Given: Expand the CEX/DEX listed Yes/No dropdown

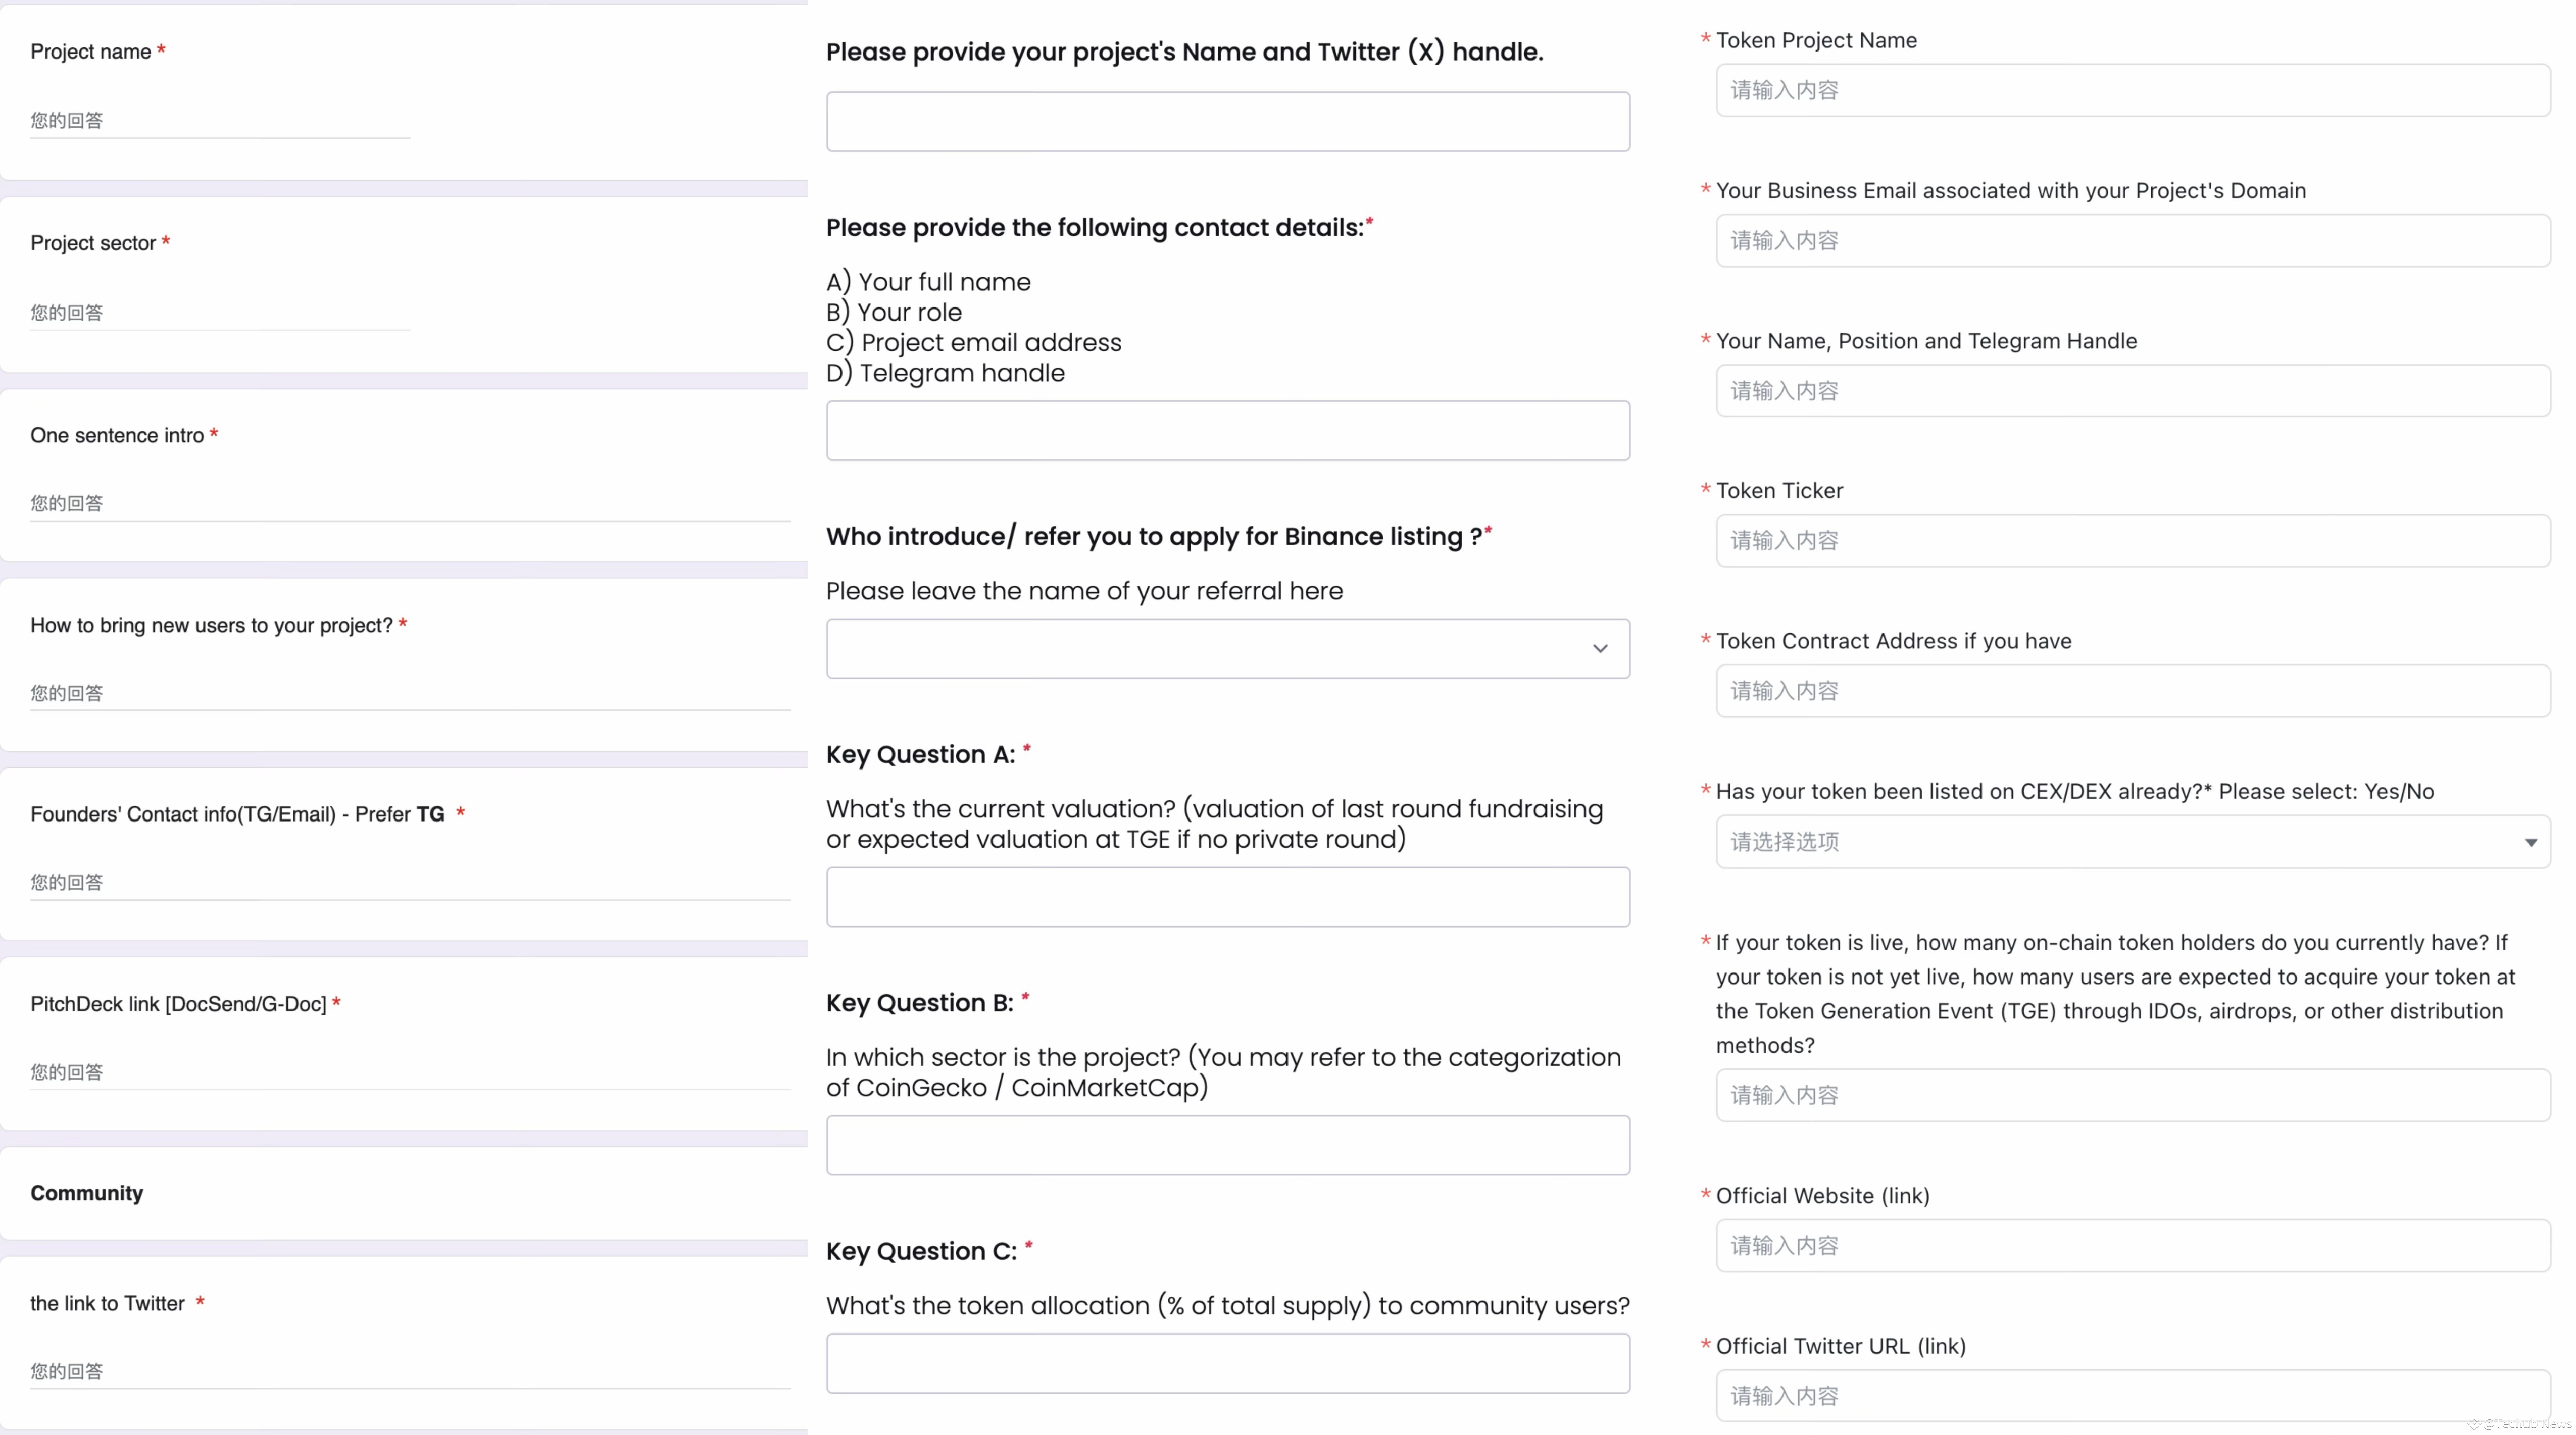Looking at the screenshot, I should (x=2132, y=842).
